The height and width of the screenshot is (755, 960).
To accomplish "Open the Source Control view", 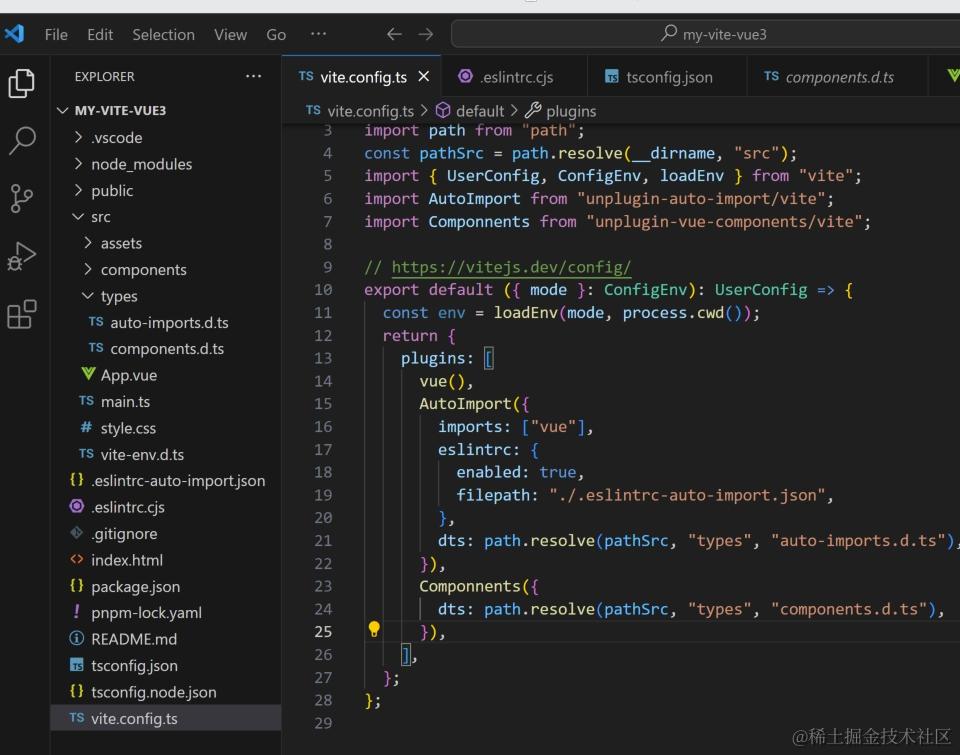I will pos(21,198).
